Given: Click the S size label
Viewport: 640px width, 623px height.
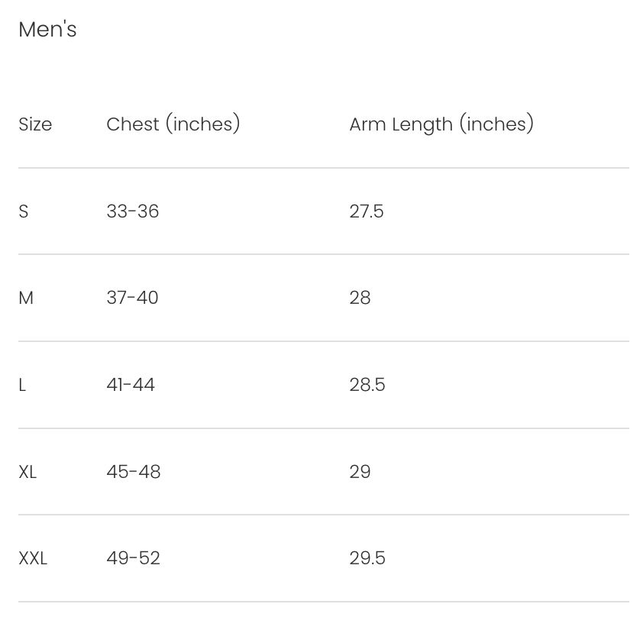Looking at the screenshot, I should point(24,212).
